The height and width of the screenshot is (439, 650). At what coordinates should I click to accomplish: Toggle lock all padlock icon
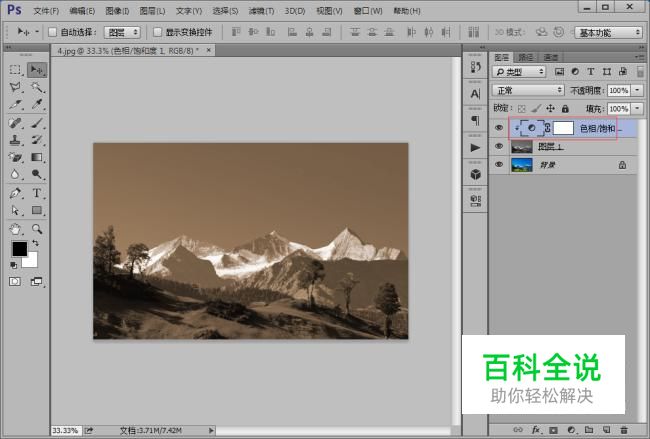pyautogui.click(x=565, y=109)
